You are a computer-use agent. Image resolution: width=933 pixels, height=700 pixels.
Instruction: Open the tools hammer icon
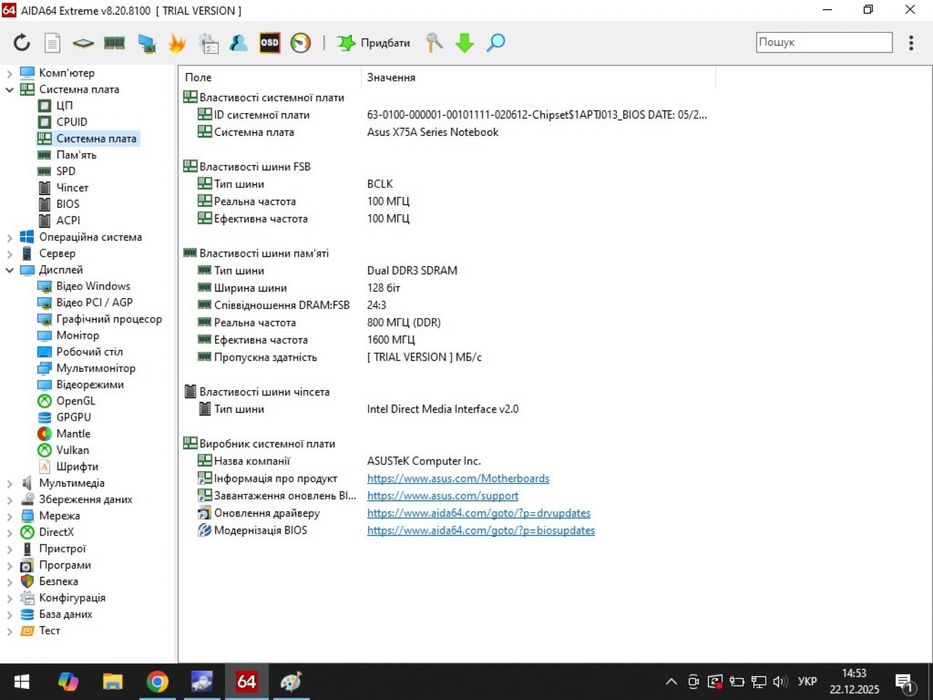(x=434, y=42)
